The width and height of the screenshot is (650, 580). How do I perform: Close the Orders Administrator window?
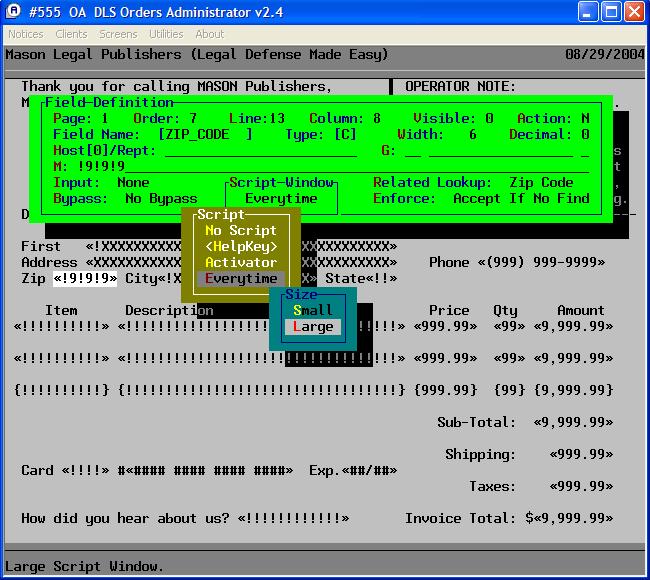(634, 12)
